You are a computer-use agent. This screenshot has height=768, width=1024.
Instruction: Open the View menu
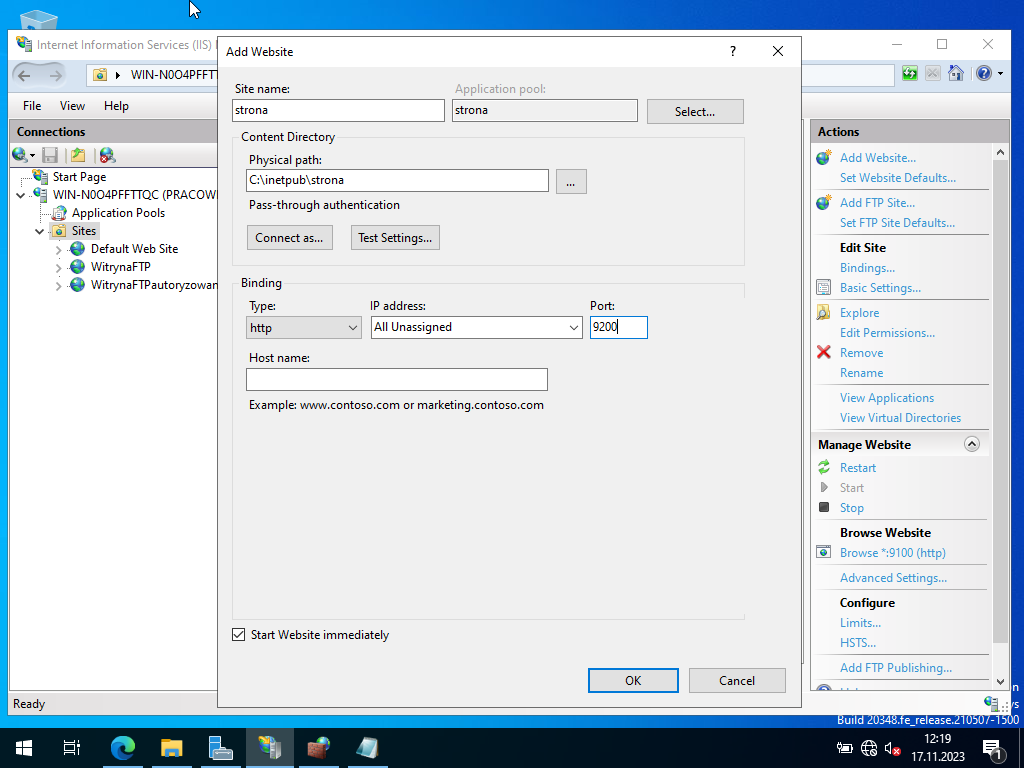[72, 106]
